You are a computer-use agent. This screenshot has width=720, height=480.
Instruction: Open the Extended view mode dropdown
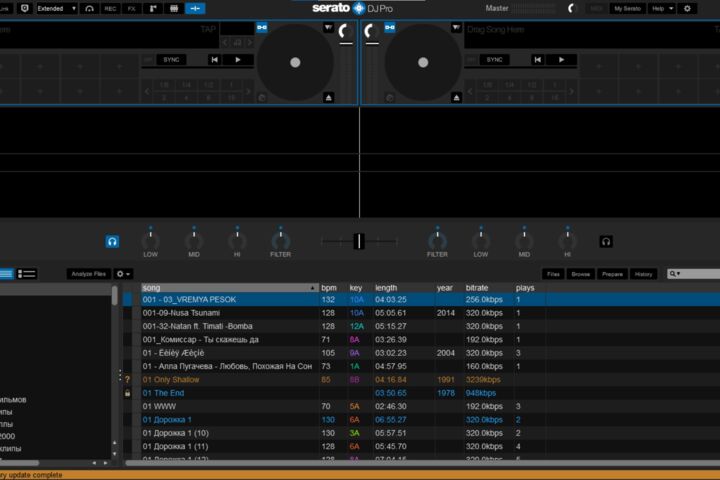click(x=56, y=8)
